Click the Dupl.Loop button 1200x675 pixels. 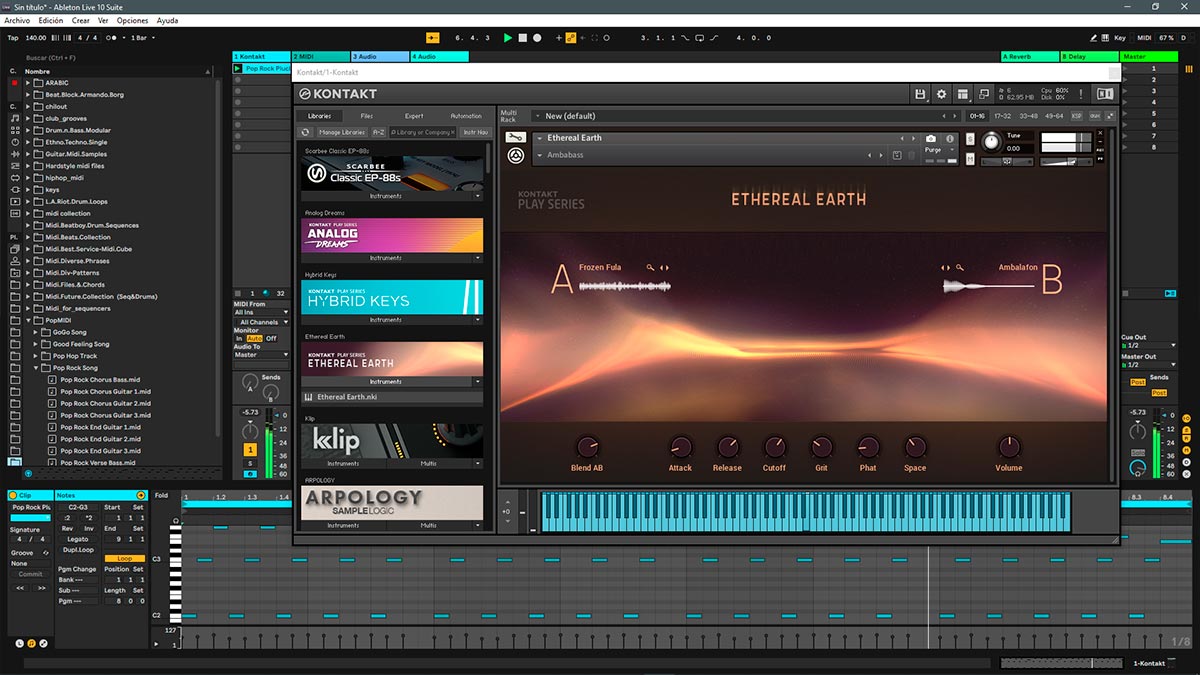(78, 549)
